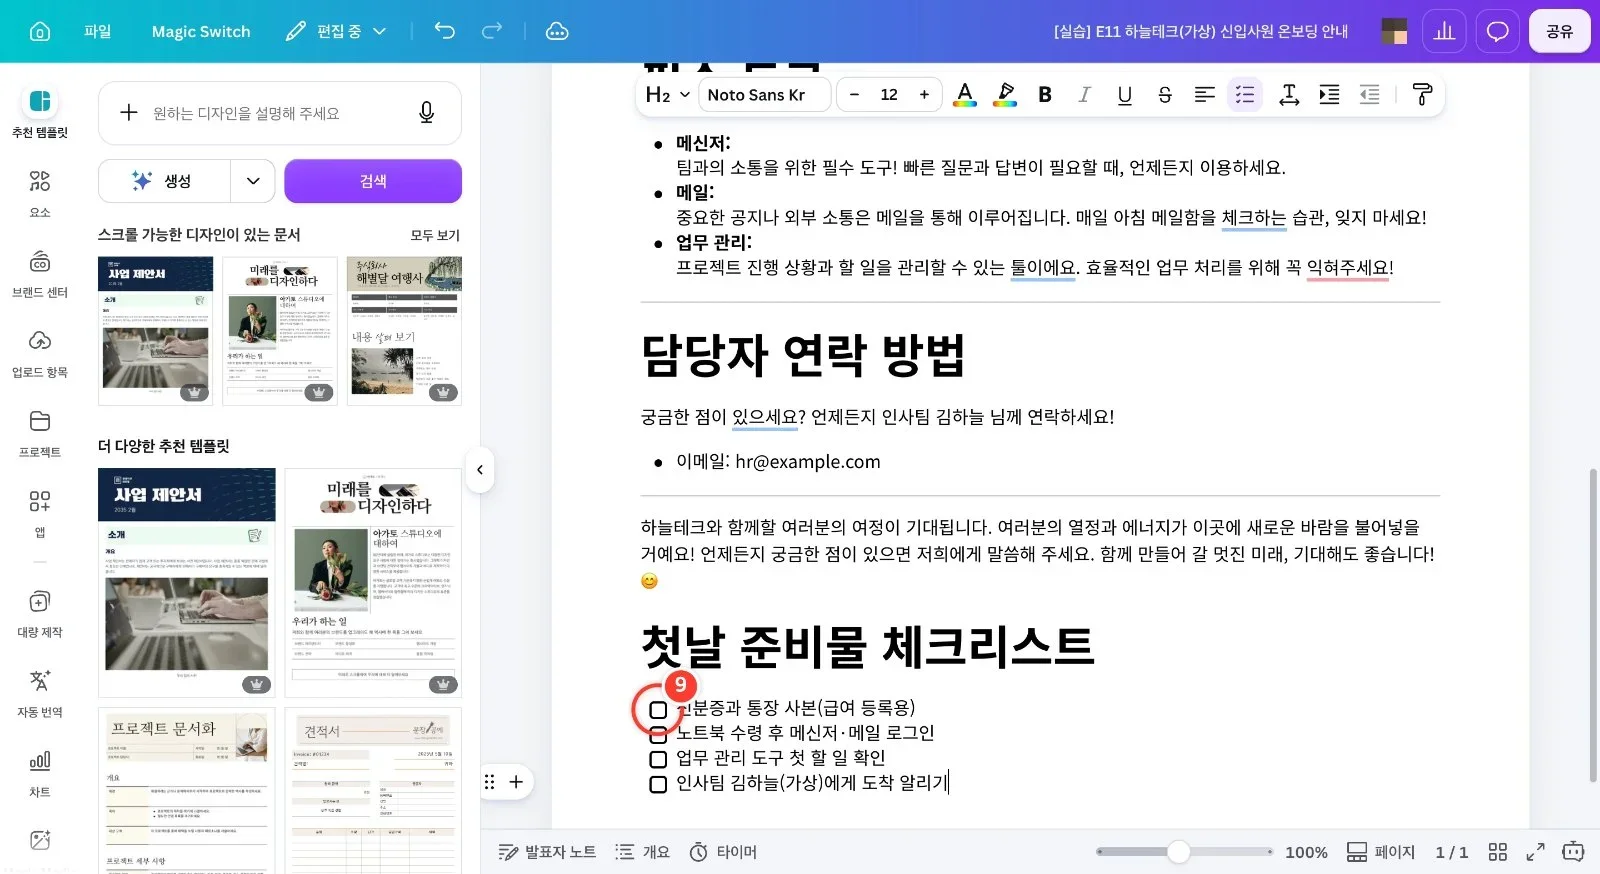Open the H2 text style dropdown

[x=667, y=95]
